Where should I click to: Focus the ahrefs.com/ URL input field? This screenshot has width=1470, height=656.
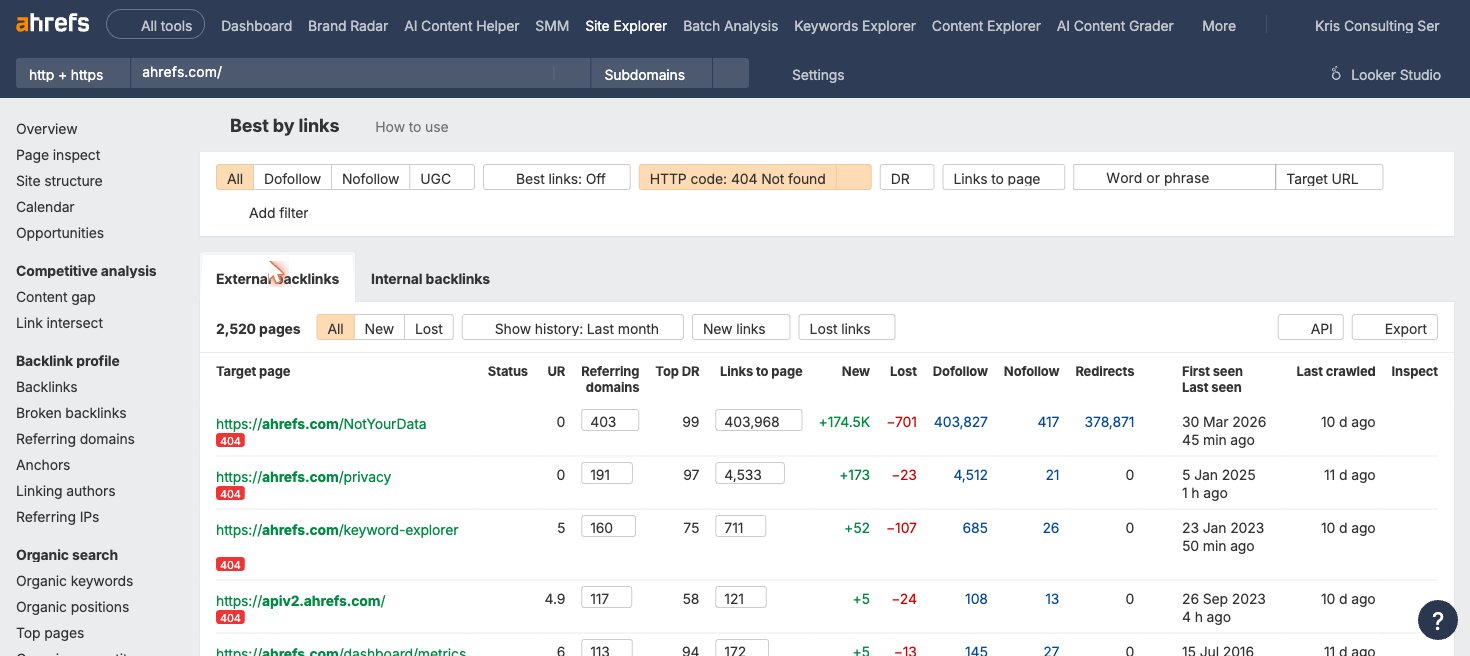tap(342, 73)
